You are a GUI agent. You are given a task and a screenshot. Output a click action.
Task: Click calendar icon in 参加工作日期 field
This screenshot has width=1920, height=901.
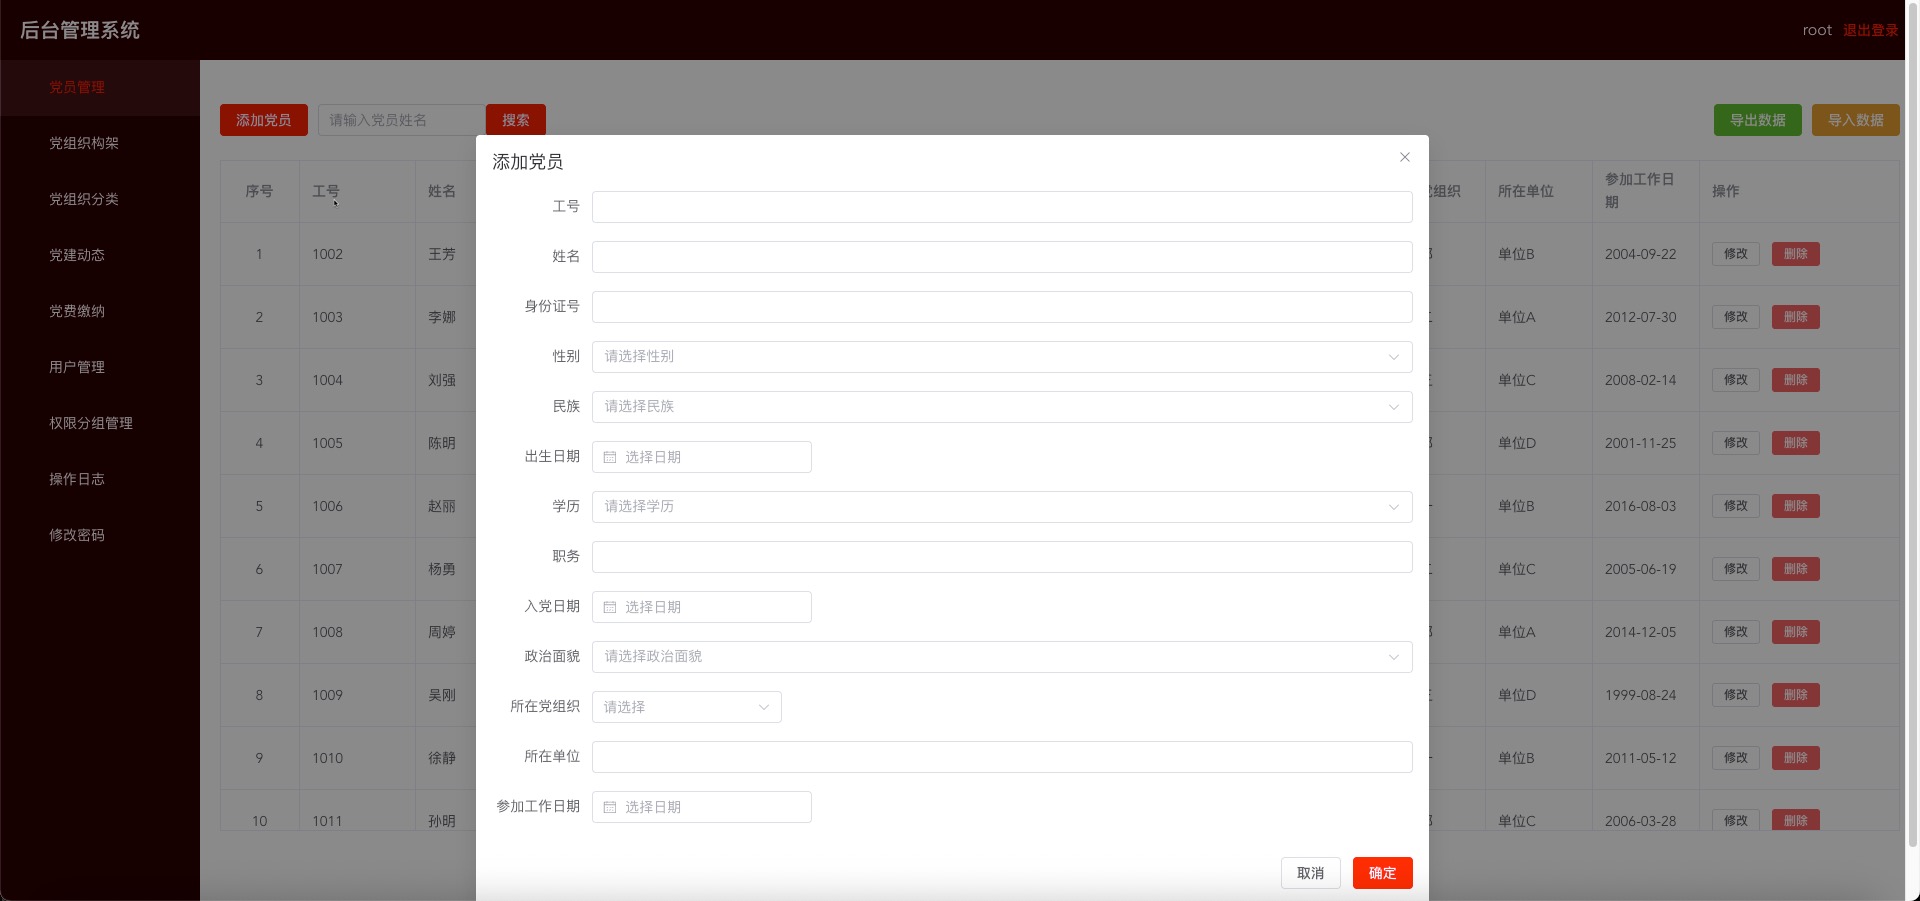coord(610,807)
